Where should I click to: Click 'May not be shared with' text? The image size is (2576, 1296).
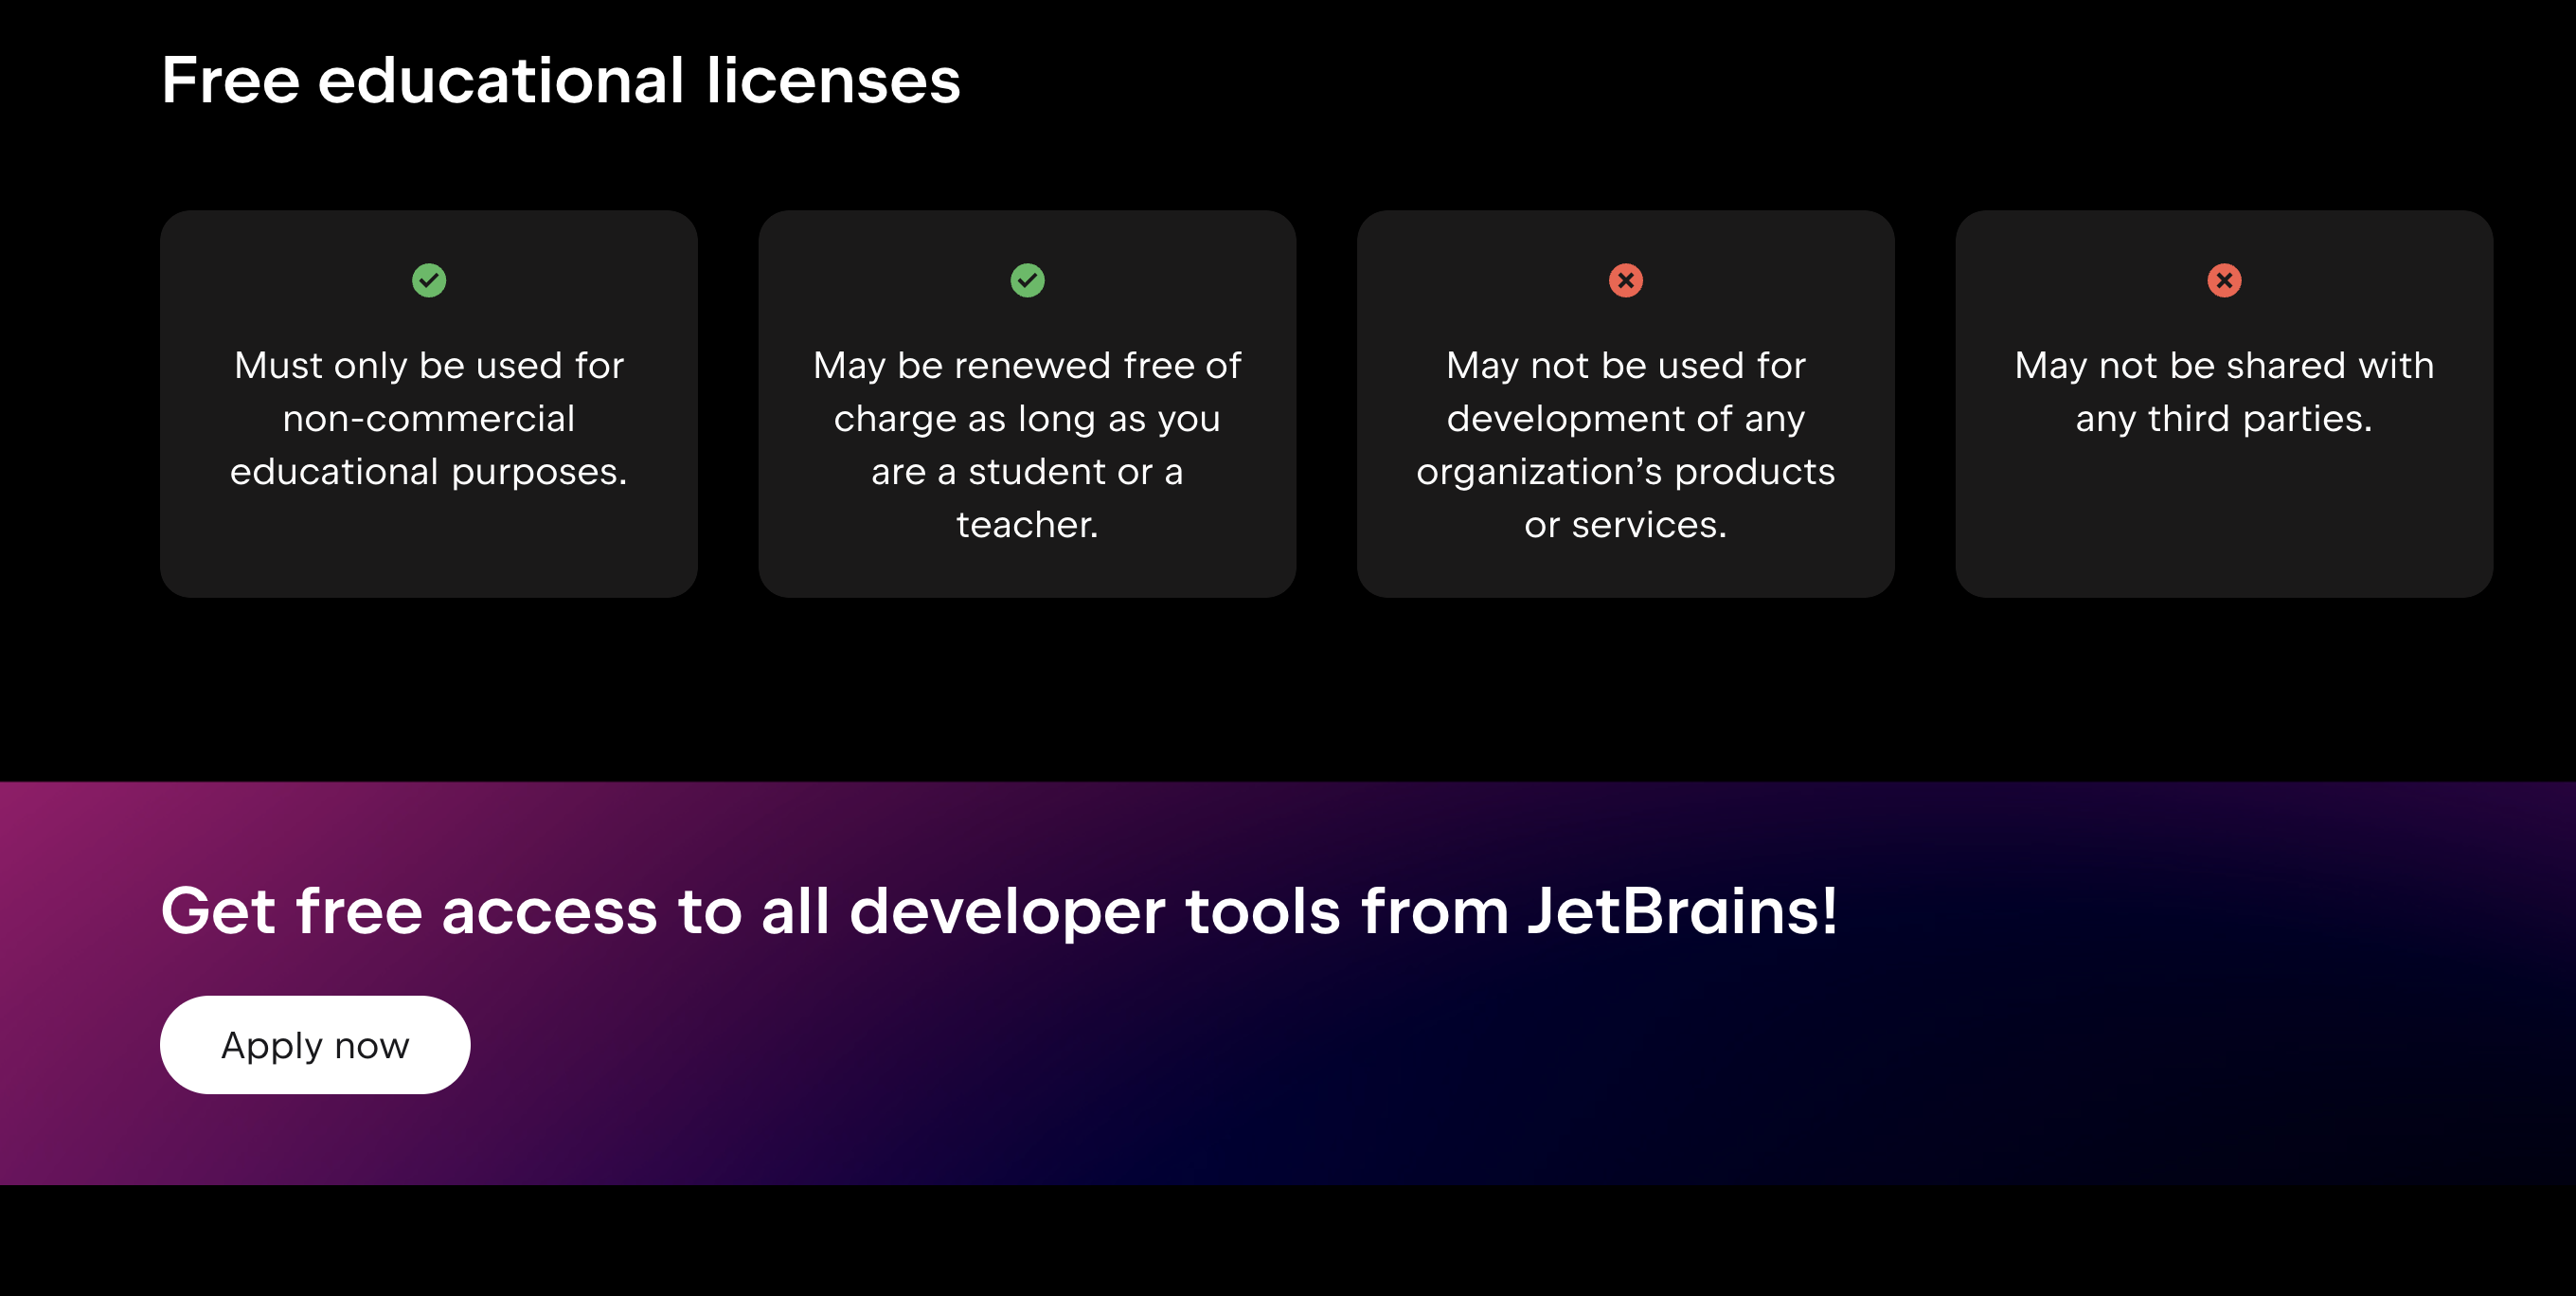(x=2224, y=365)
